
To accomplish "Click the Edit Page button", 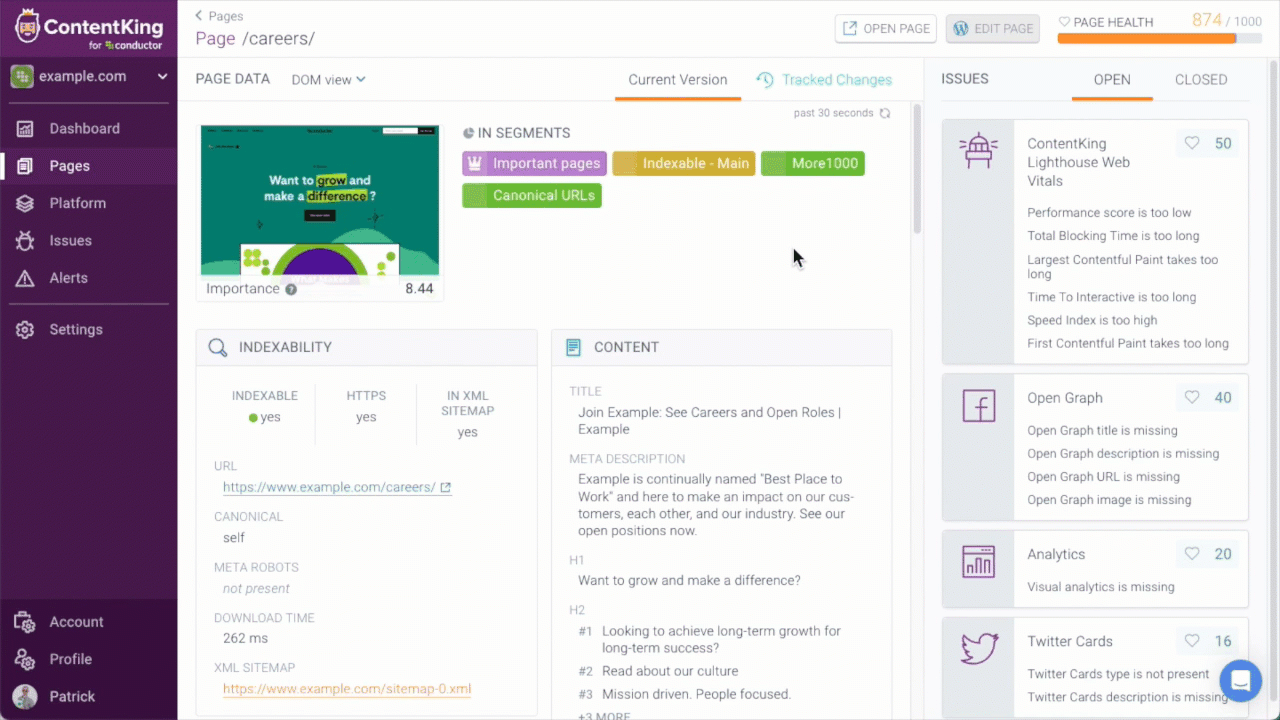I will click(x=993, y=28).
